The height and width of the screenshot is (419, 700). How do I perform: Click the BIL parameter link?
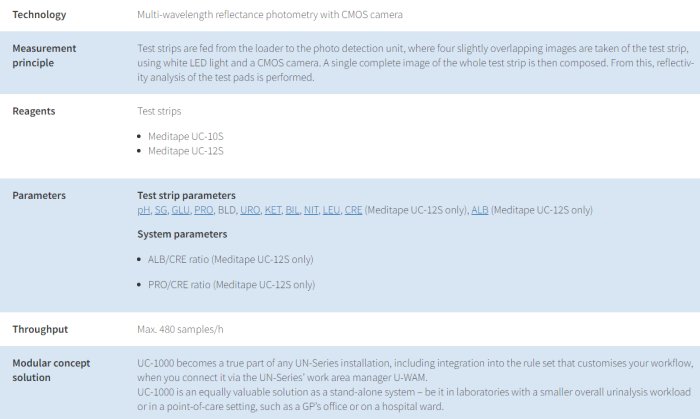pos(293,210)
